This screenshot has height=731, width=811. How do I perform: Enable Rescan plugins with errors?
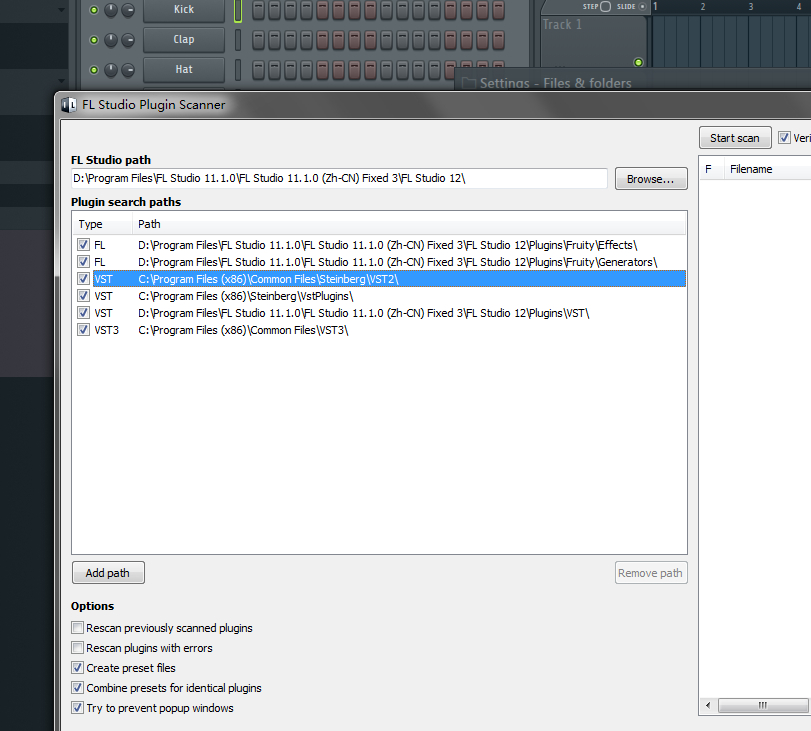coord(78,648)
